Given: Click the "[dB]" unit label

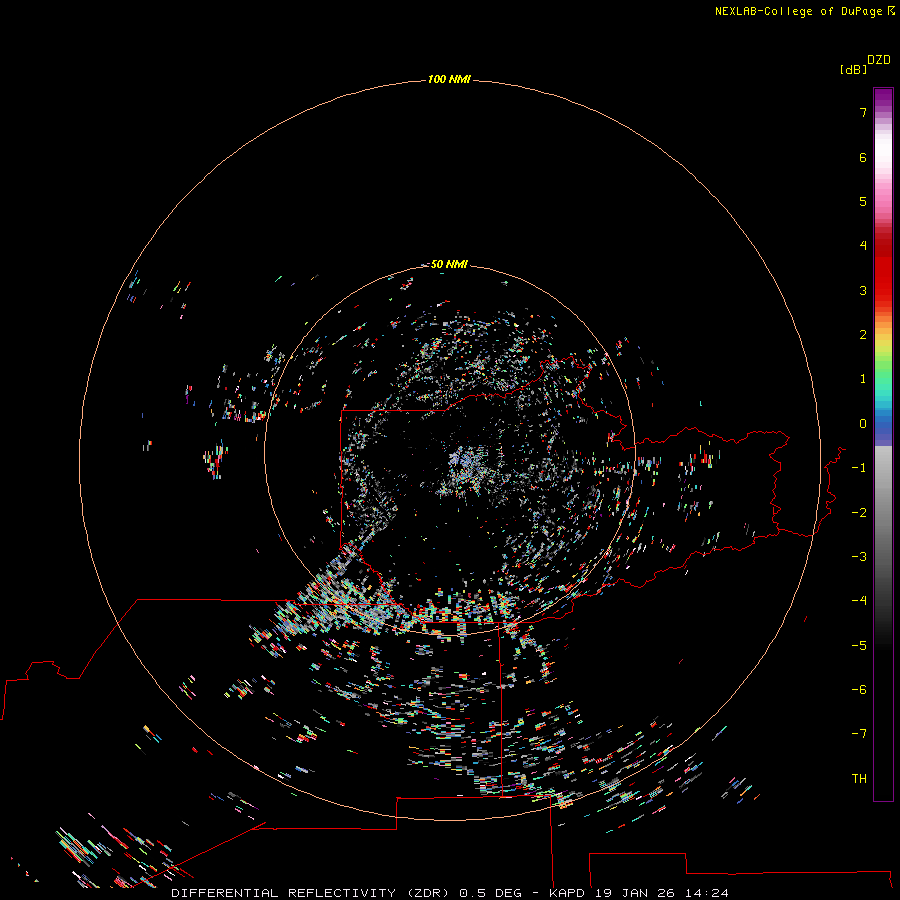Looking at the screenshot, I should 853,69.
